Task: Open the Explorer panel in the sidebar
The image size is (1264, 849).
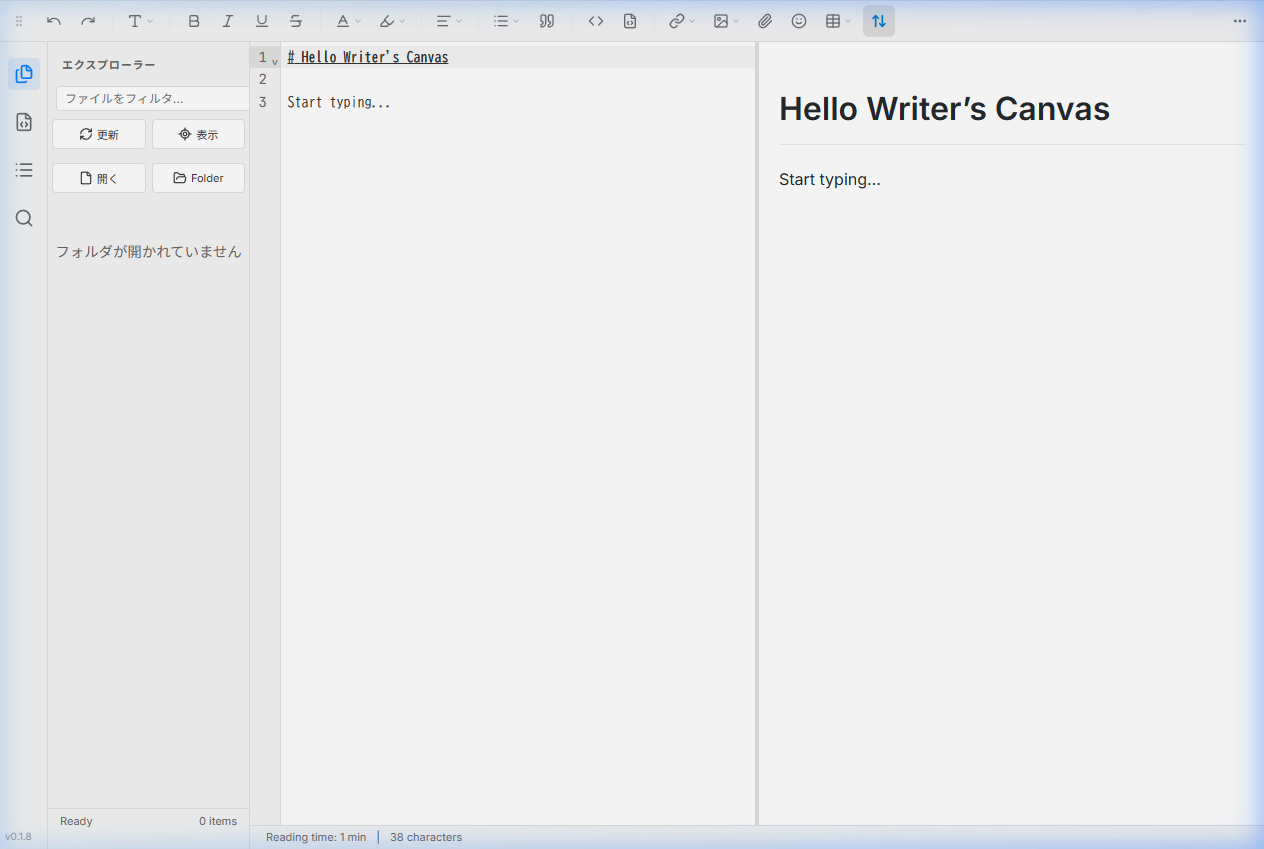Action: pos(24,74)
